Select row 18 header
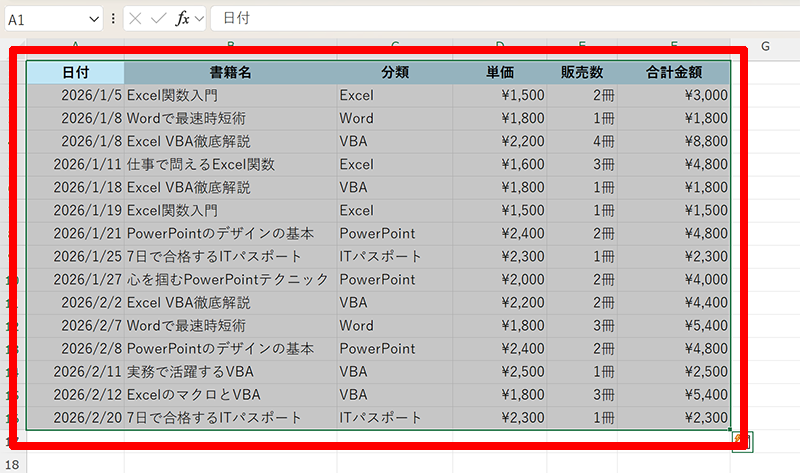 tap(11, 464)
